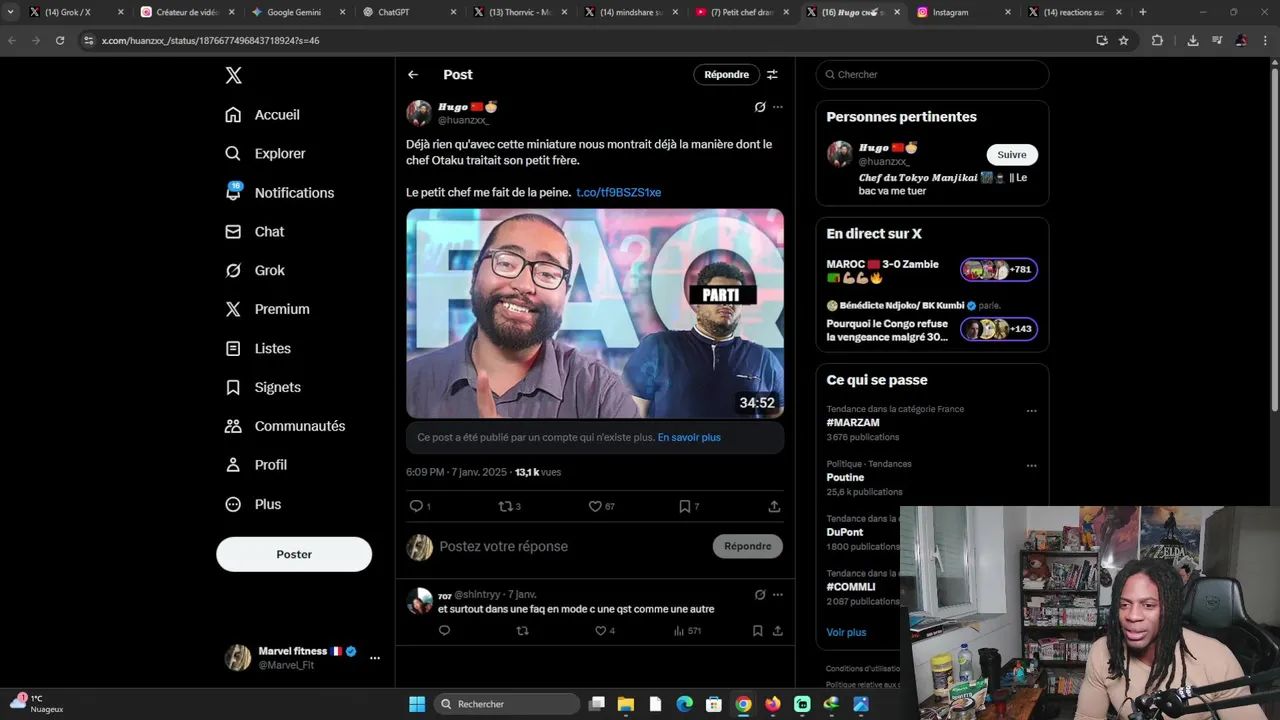Image resolution: width=1280 pixels, height=720 pixels.
Task: Open reply sort settings icon in header
Action: coord(772,75)
